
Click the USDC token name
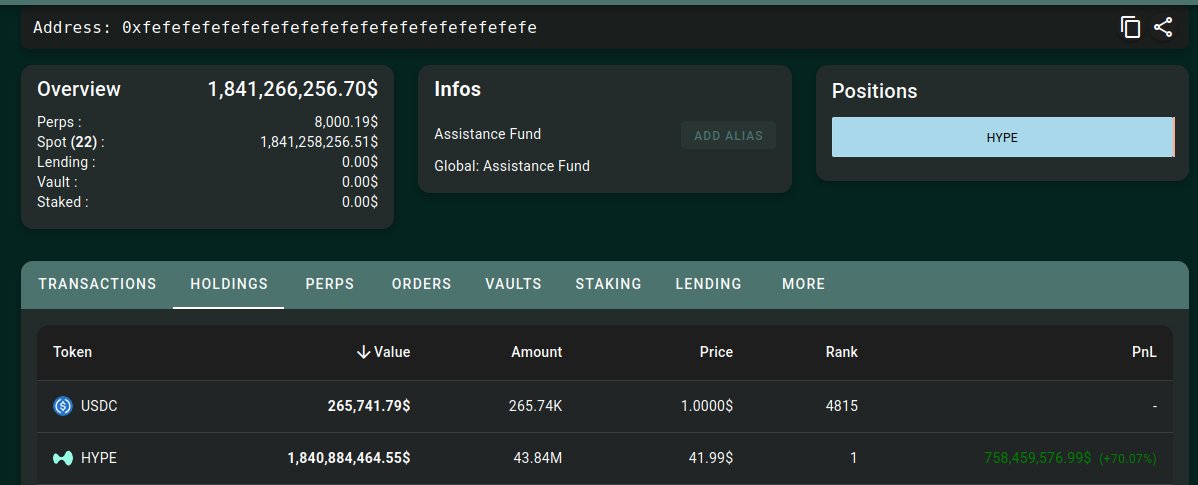99,406
